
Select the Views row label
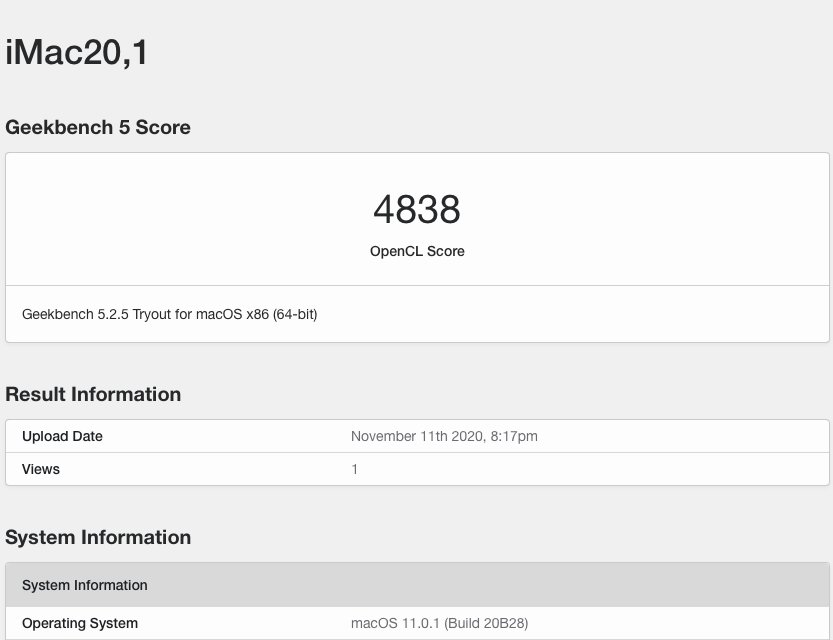[x=41, y=469]
